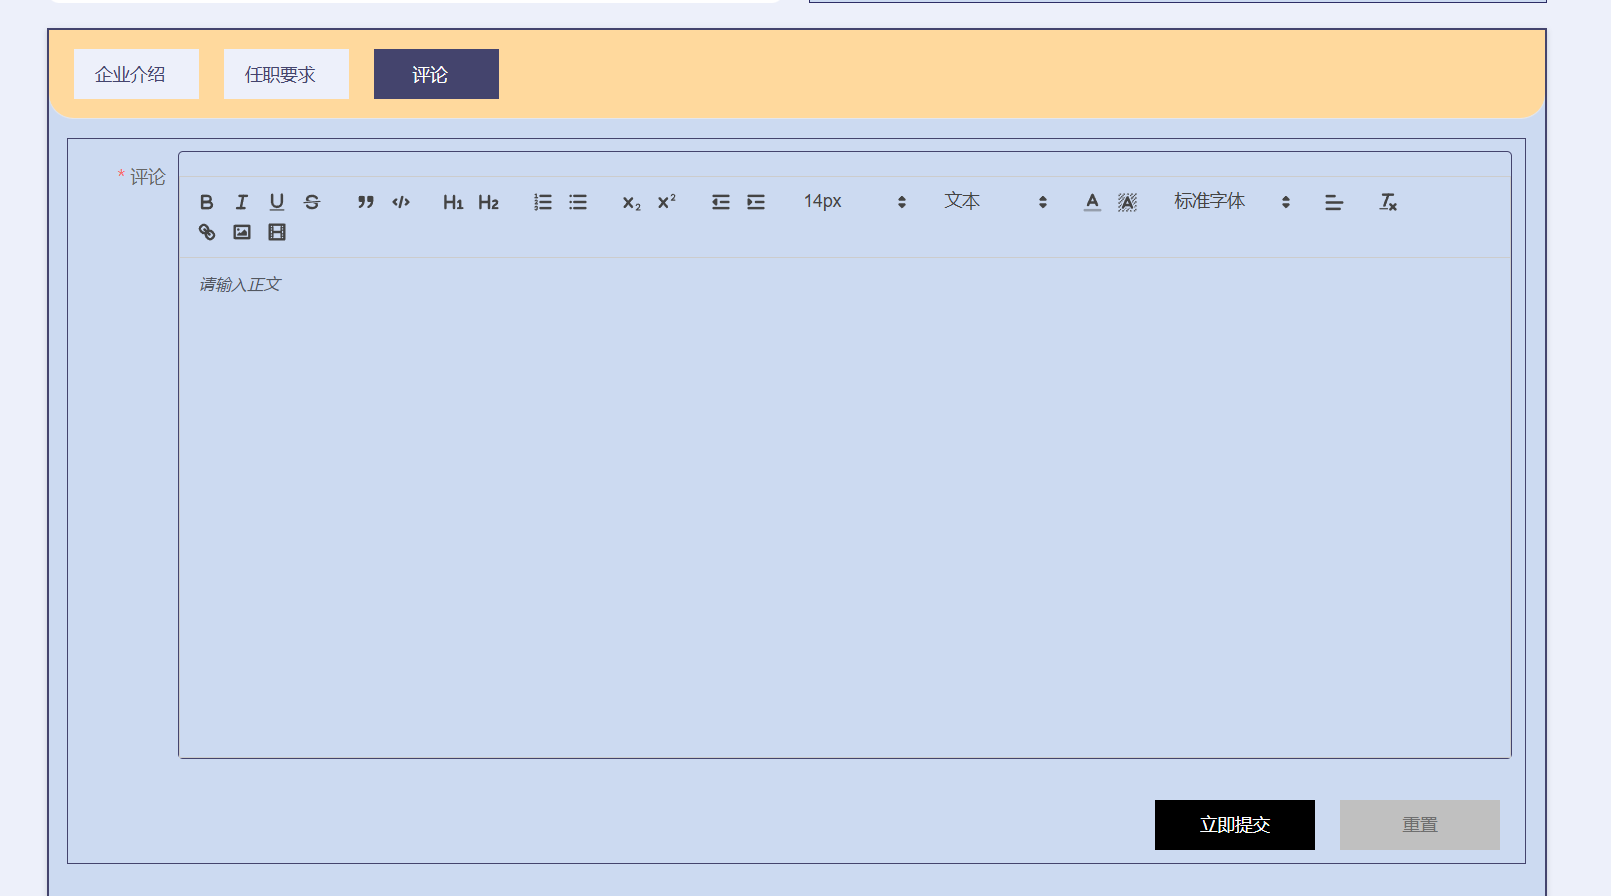The width and height of the screenshot is (1611, 896).
Task: Insert a hyperlink
Action: [207, 232]
